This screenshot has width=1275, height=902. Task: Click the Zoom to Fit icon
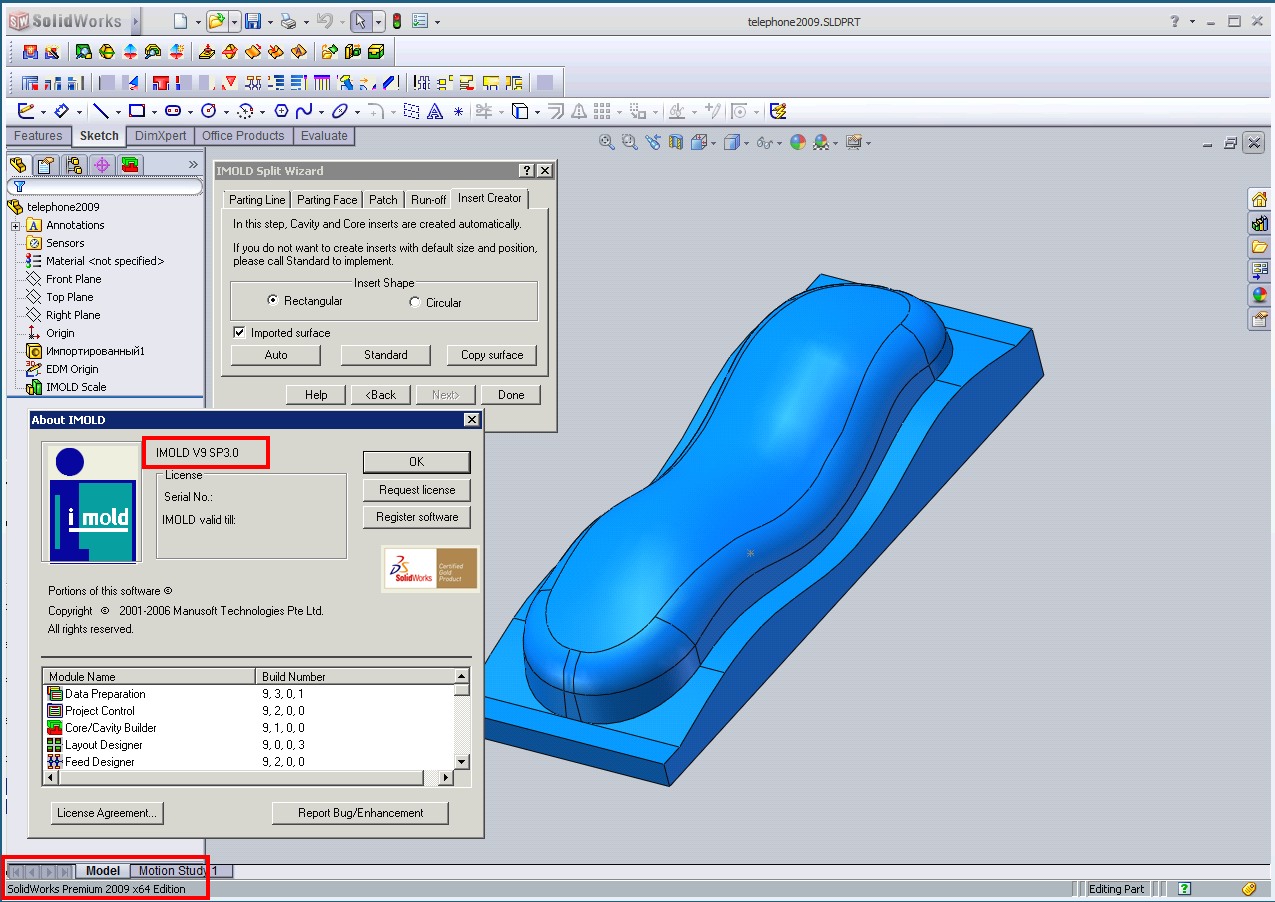coord(606,142)
